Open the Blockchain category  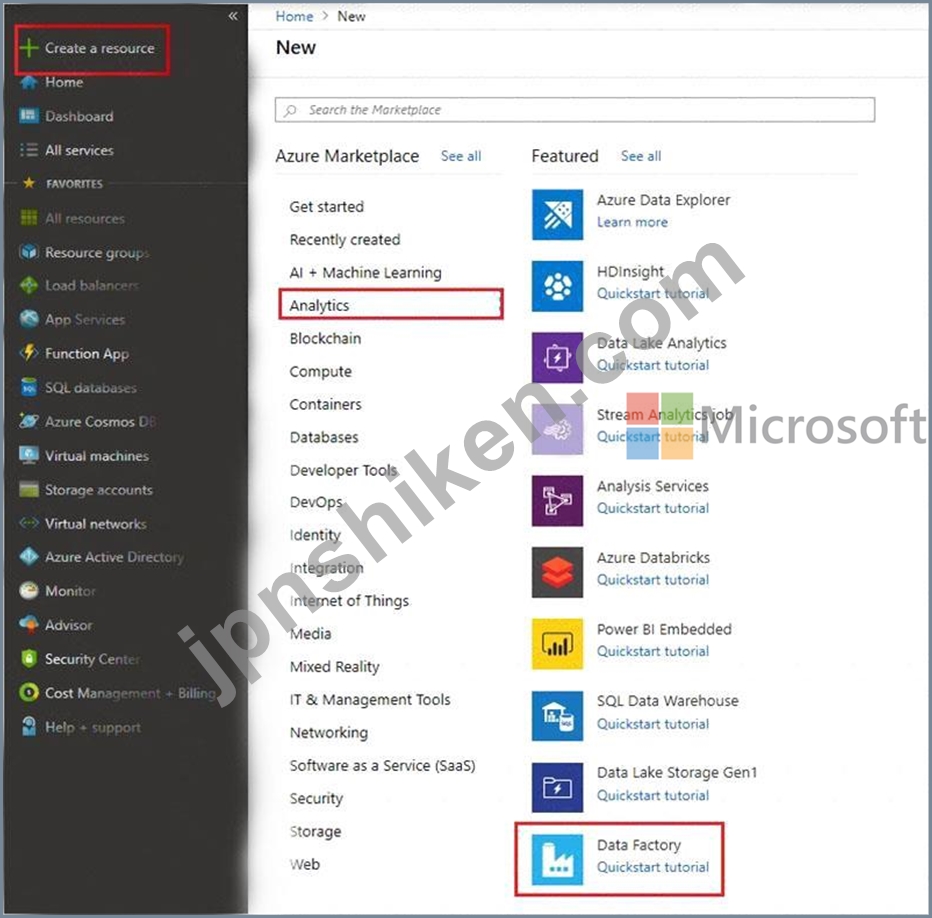325,338
